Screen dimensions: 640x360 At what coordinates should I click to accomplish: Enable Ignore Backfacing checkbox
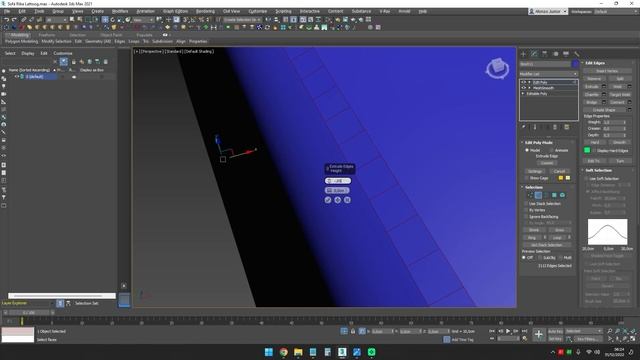coord(526,217)
